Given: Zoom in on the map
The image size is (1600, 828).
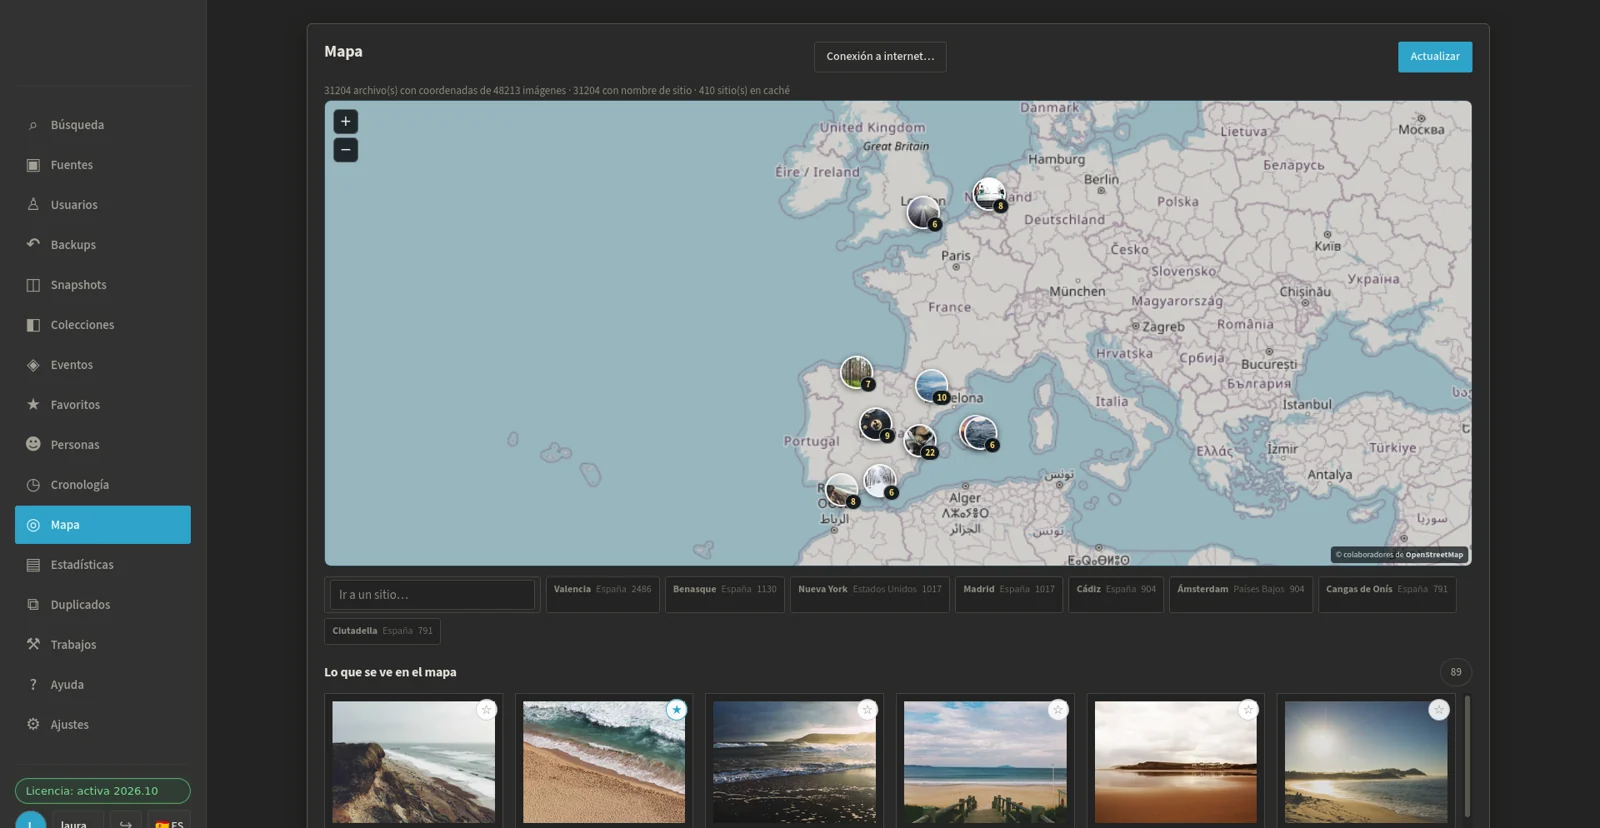Looking at the screenshot, I should coord(345,122).
